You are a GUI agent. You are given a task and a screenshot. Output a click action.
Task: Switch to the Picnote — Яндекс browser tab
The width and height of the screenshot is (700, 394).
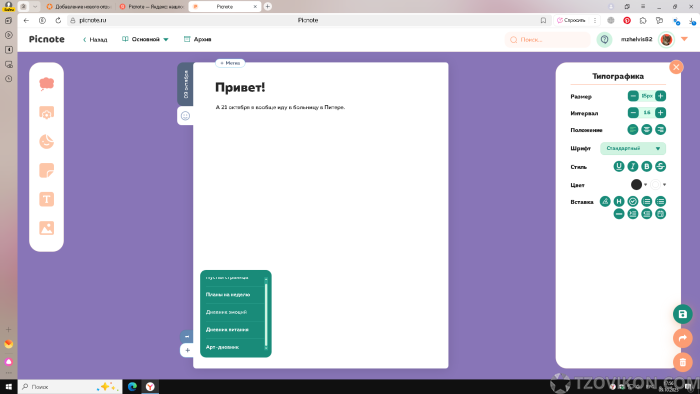(152, 7)
